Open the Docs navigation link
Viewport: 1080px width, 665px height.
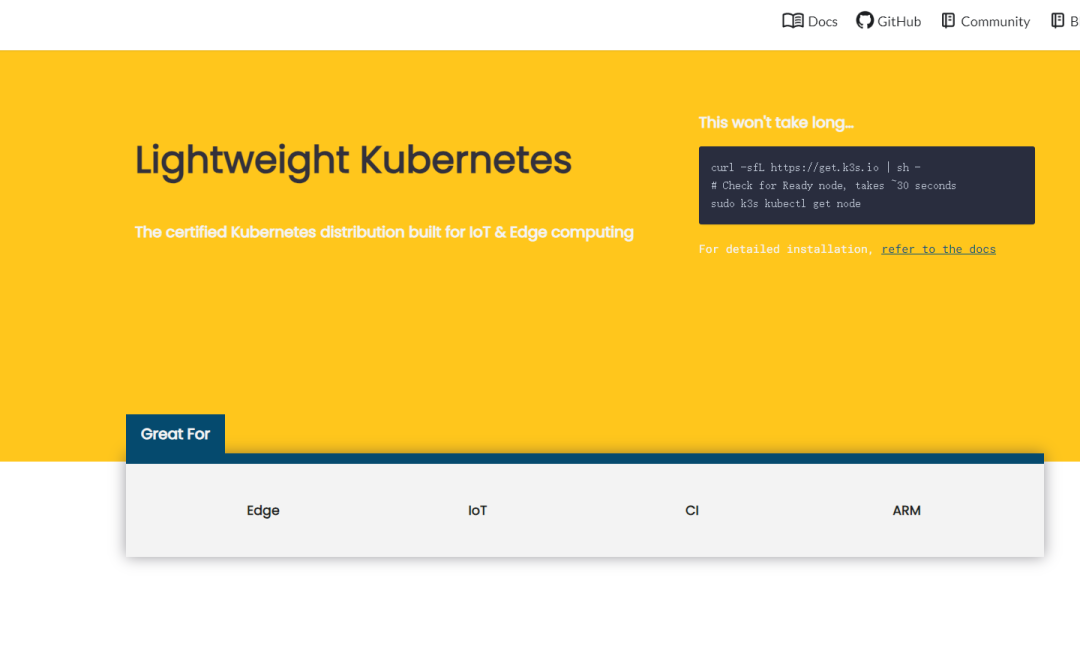[810, 21]
